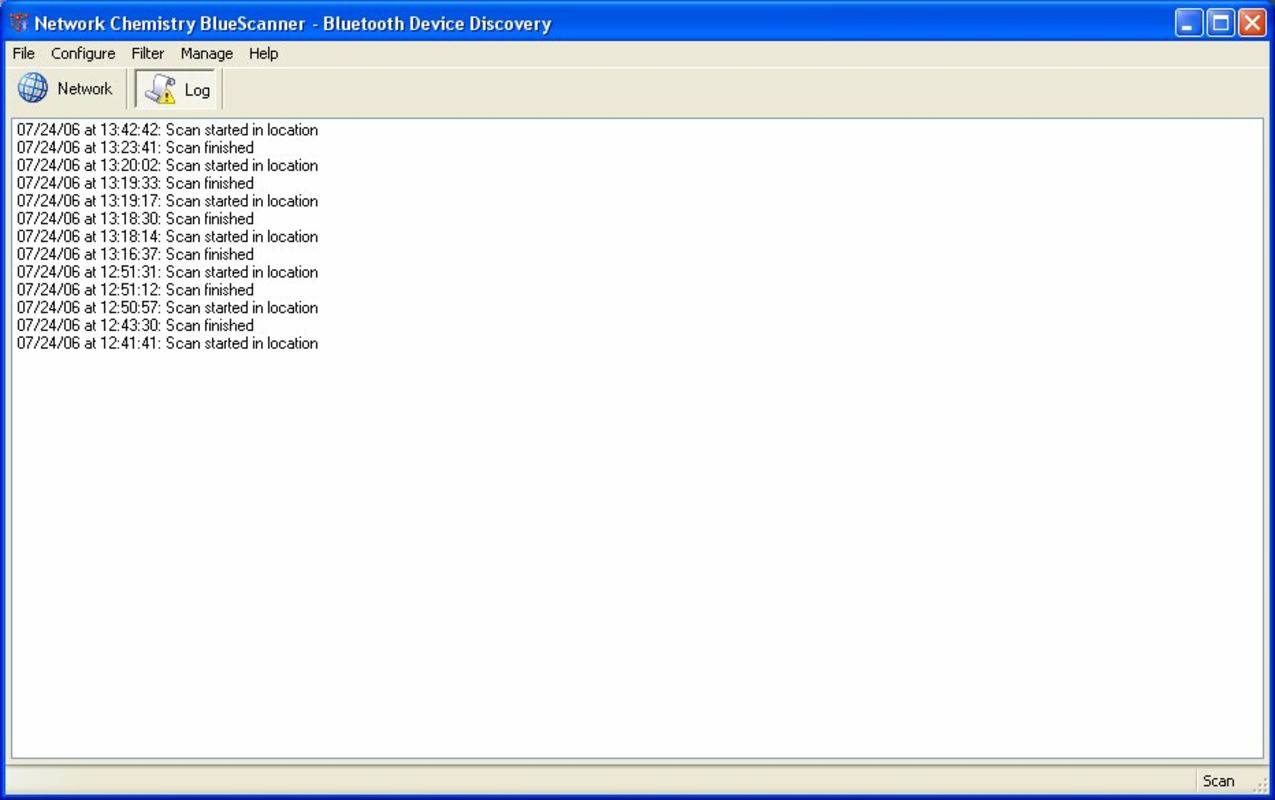Select log entry 13:23:41 Scan finished

135,148
